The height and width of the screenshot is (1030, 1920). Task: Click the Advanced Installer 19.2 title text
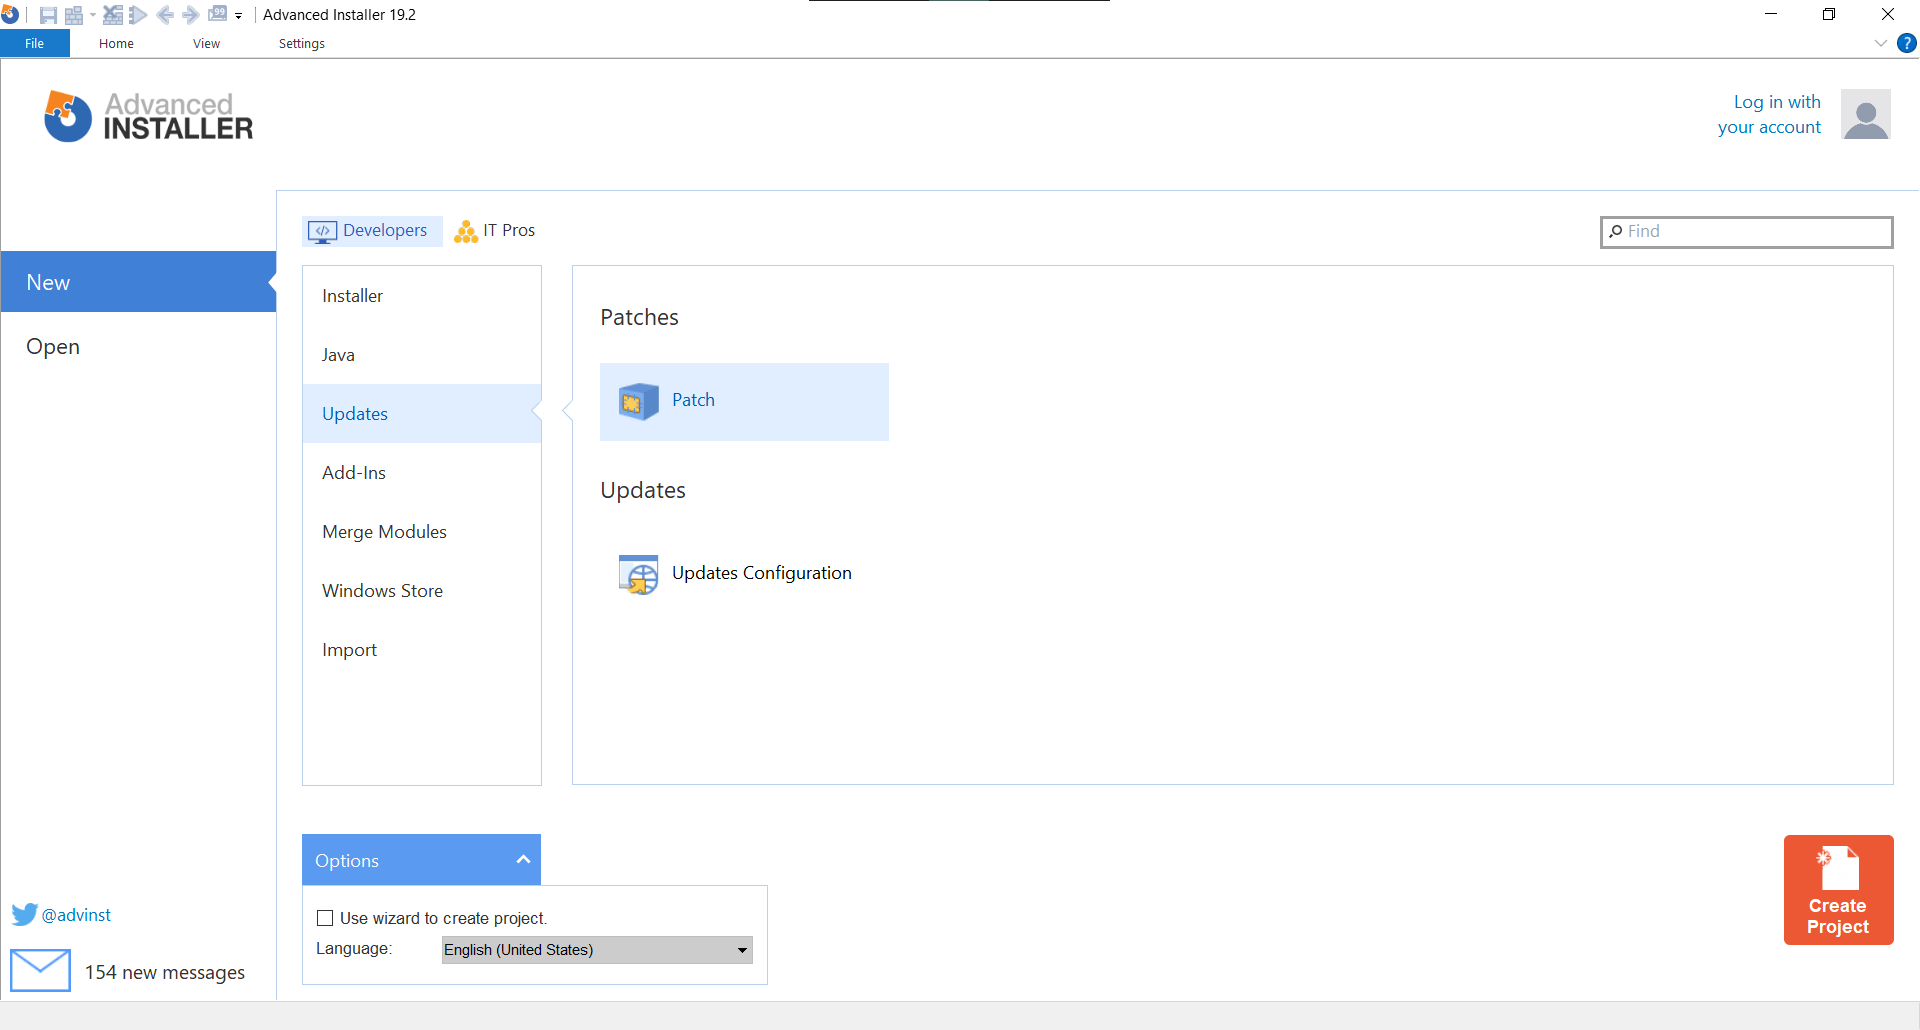(x=339, y=15)
